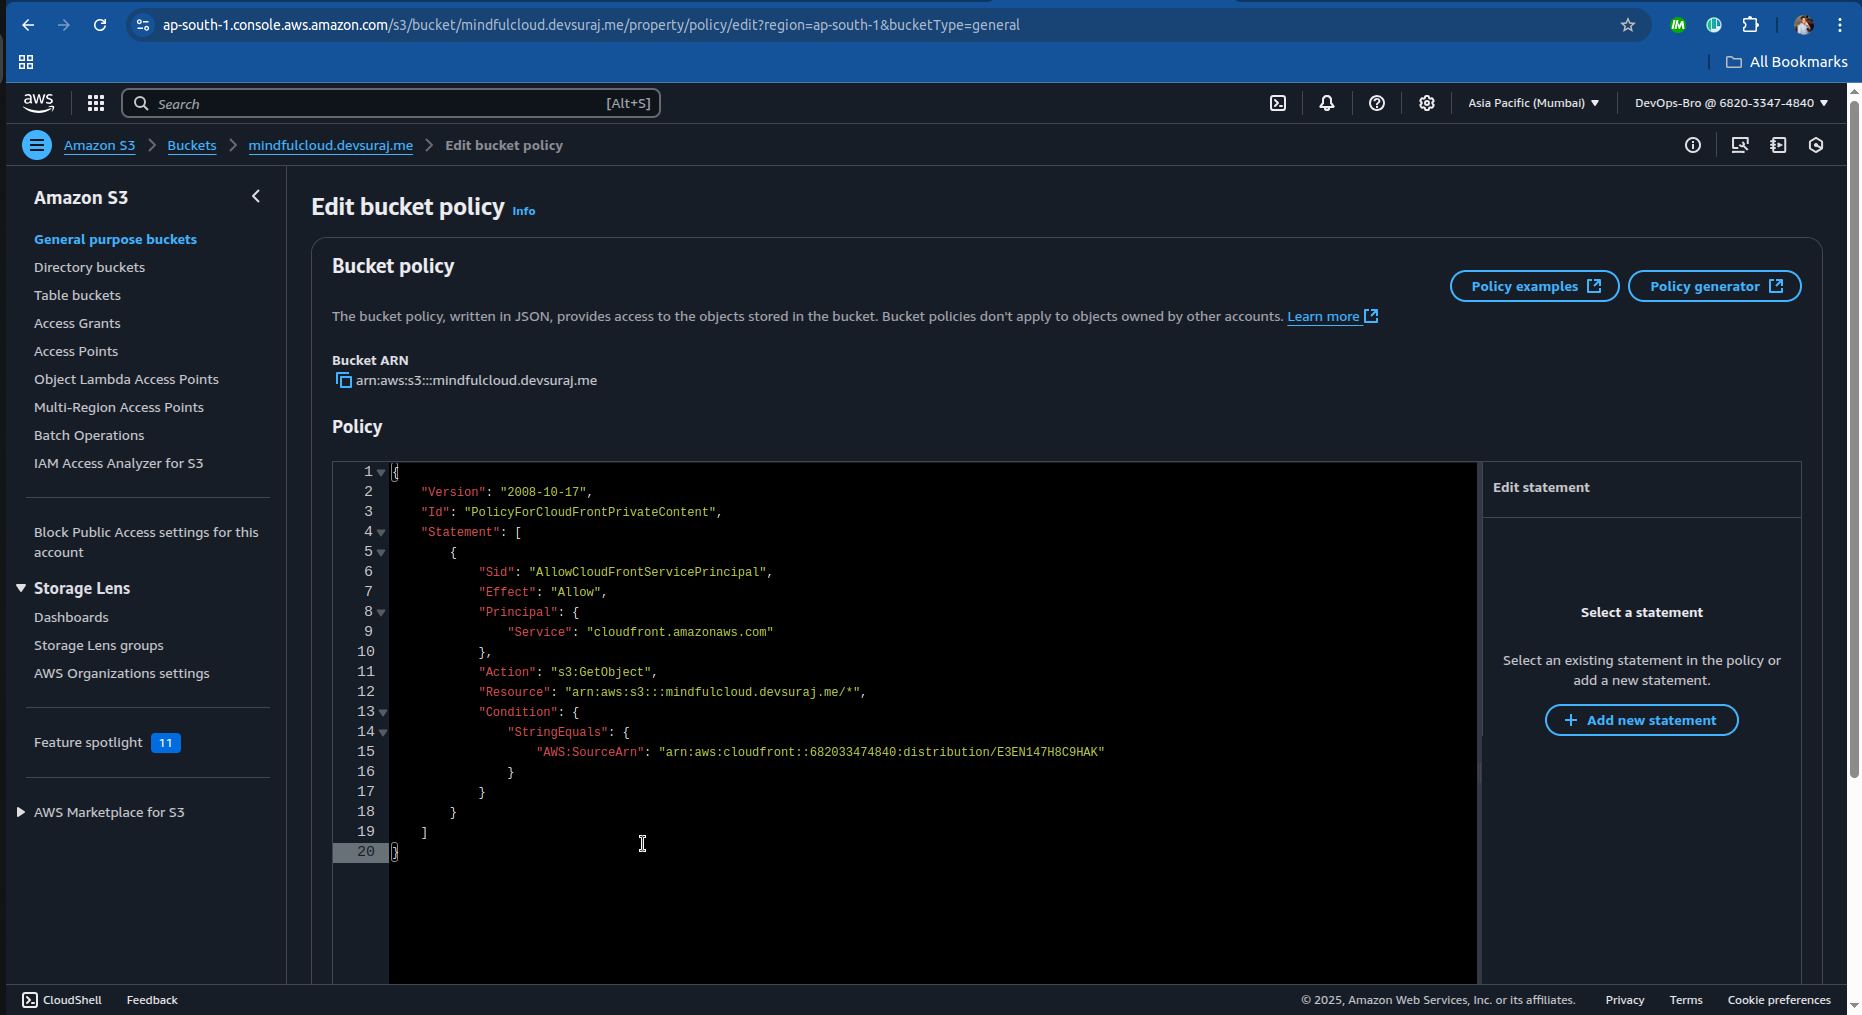Open Access Grants
The width and height of the screenshot is (1862, 1015).
tap(77, 323)
